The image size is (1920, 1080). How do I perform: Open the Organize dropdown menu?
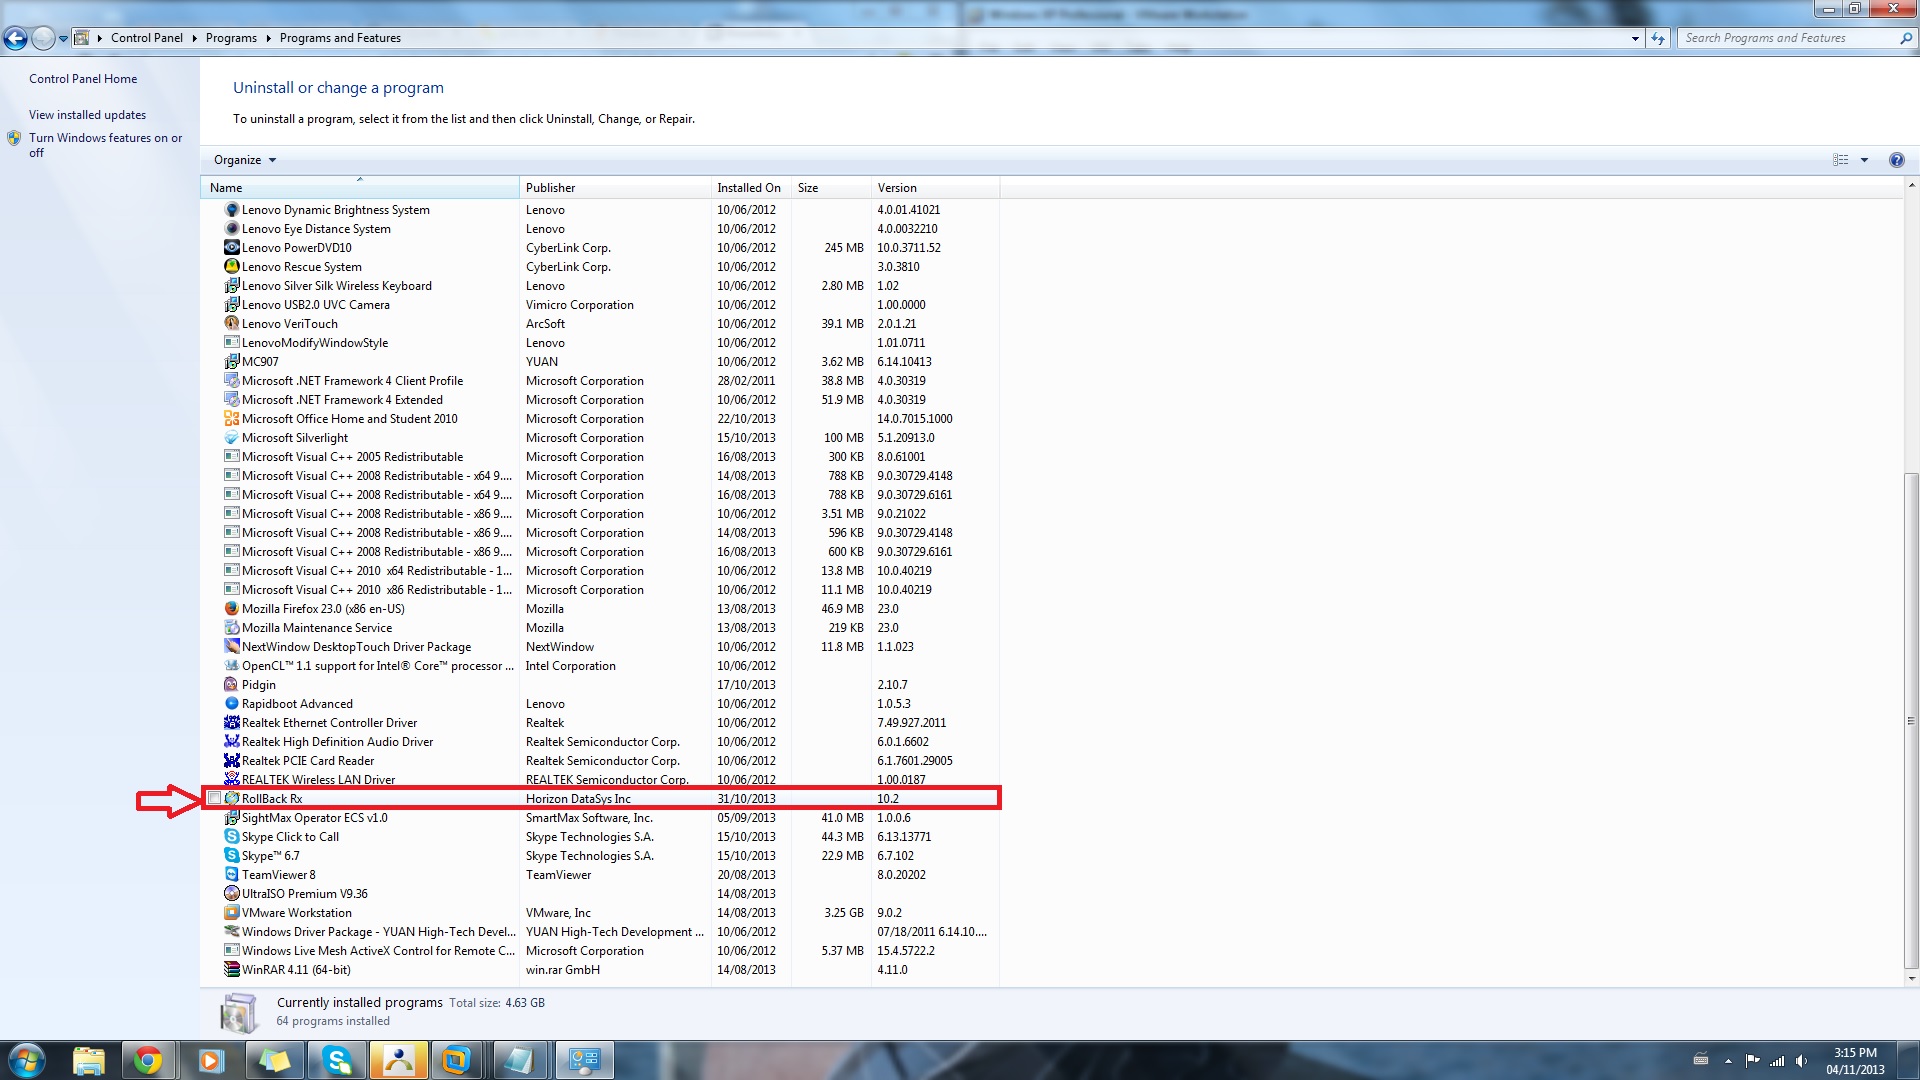(245, 160)
